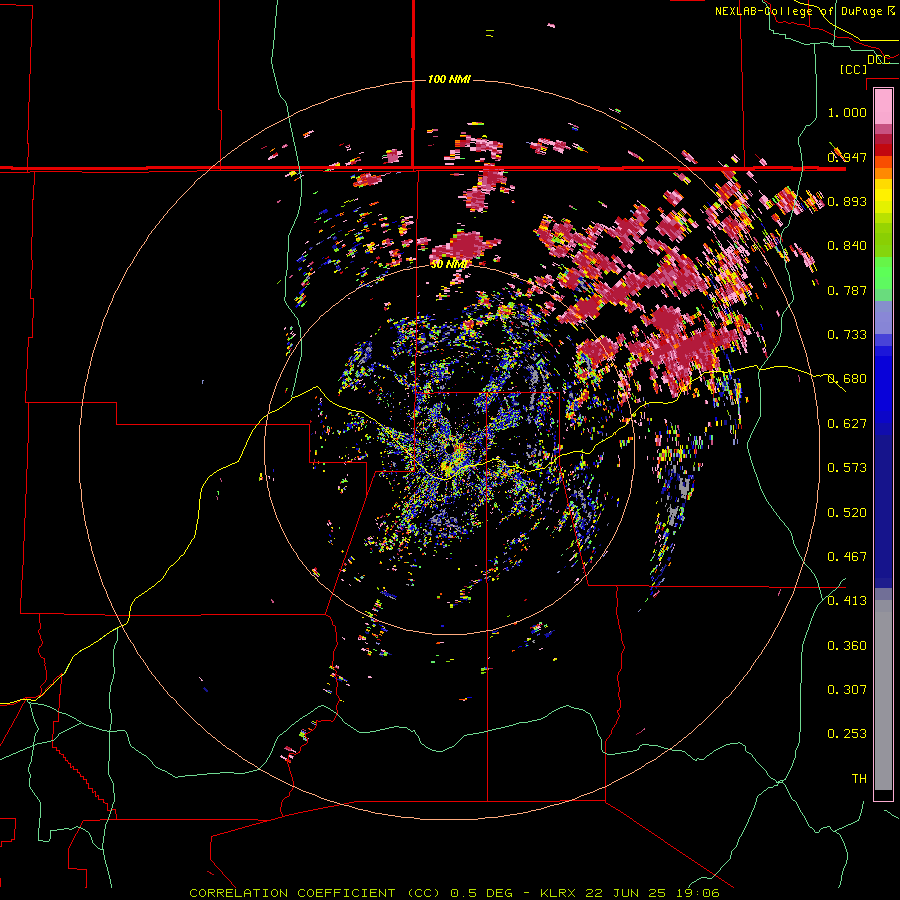Select the 0.253 scale value

pos(847,734)
